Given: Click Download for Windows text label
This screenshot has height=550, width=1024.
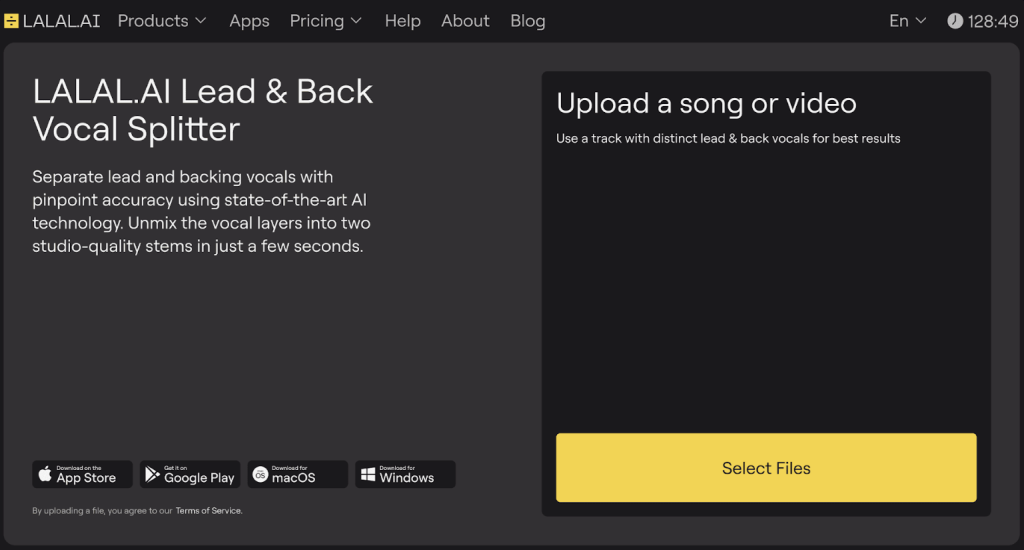Looking at the screenshot, I should (x=406, y=475).
